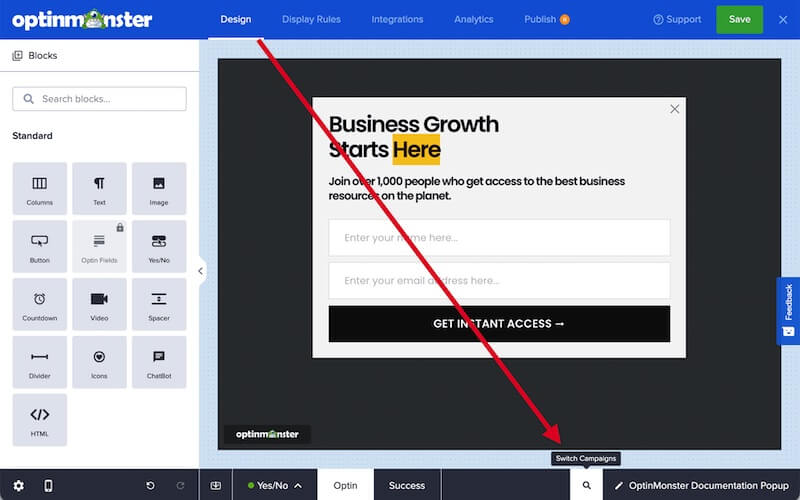This screenshot has width=800, height=500.
Task: Add an HTML block
Action: (40, 419)
